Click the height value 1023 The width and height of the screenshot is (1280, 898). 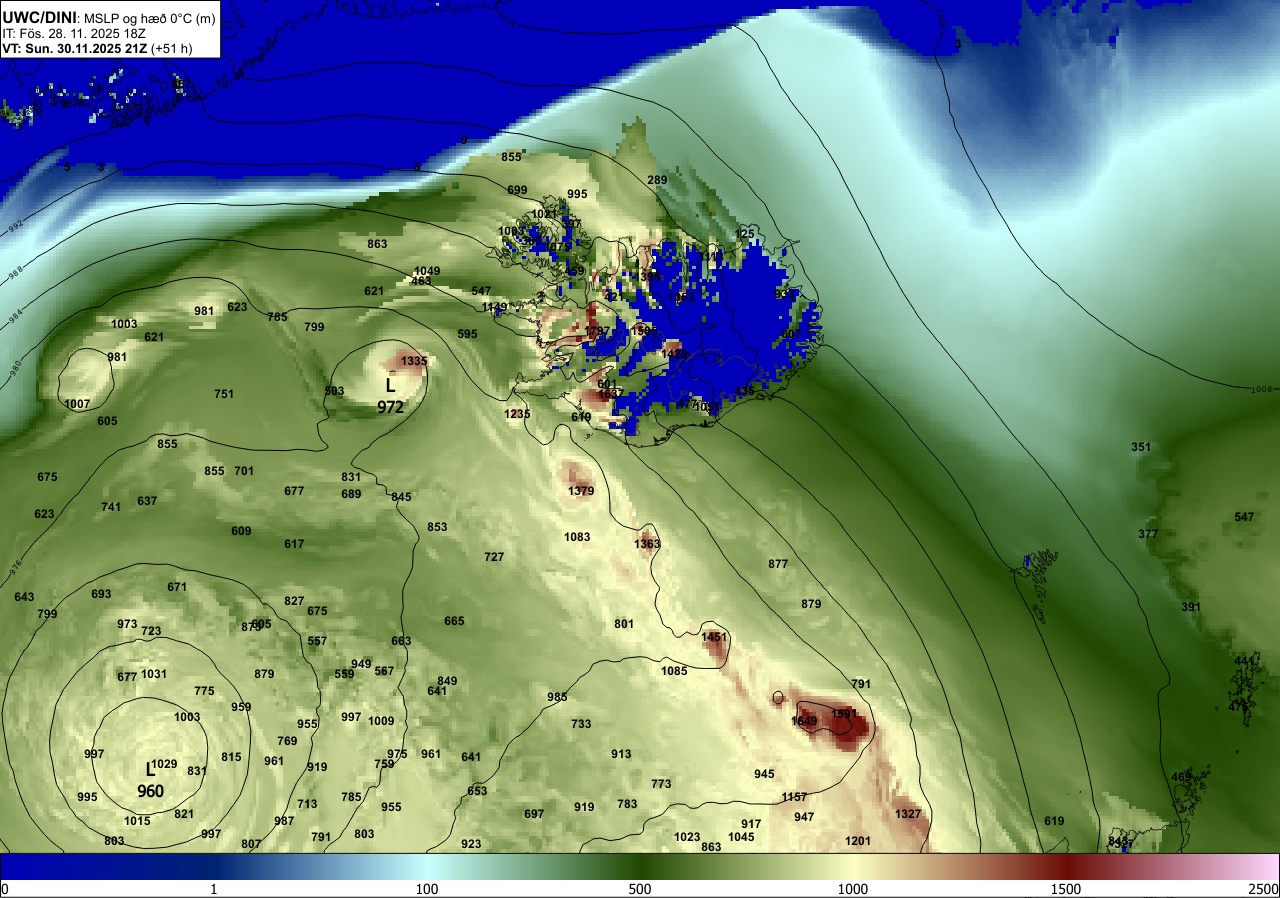687,837
